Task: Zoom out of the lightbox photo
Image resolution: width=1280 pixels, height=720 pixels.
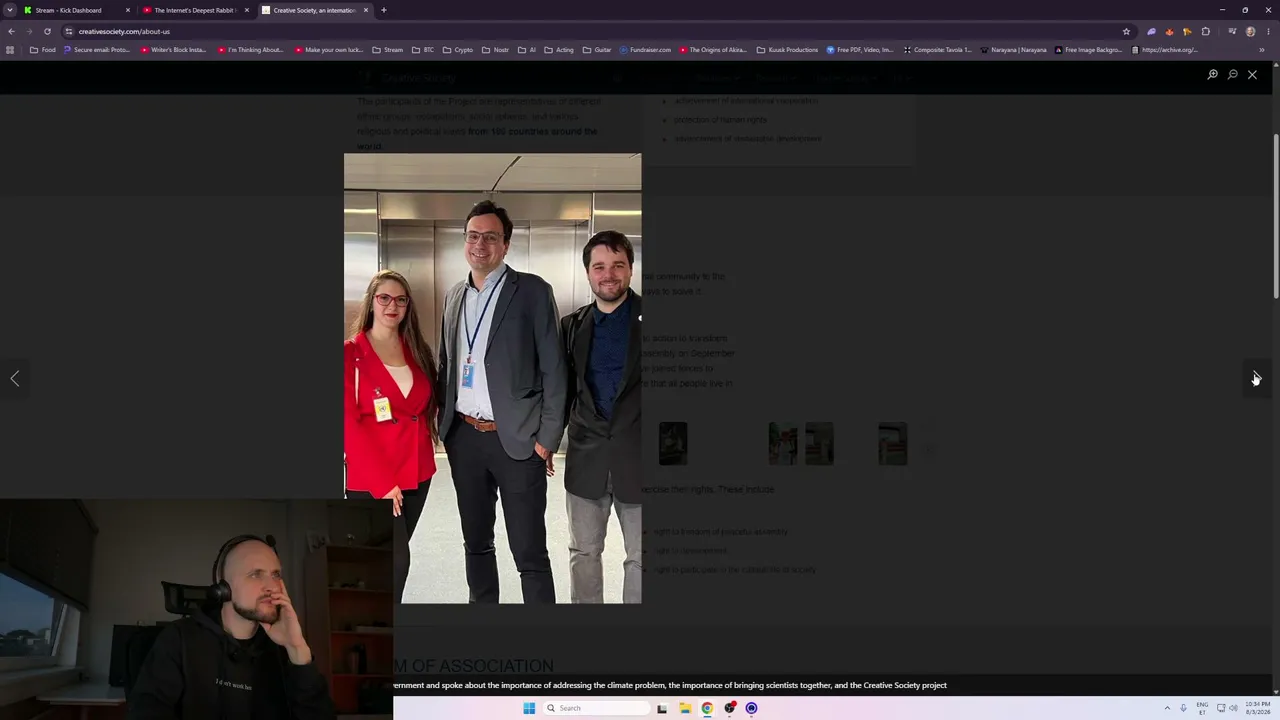Action: pyautogui.click(x=1233, y=75)
